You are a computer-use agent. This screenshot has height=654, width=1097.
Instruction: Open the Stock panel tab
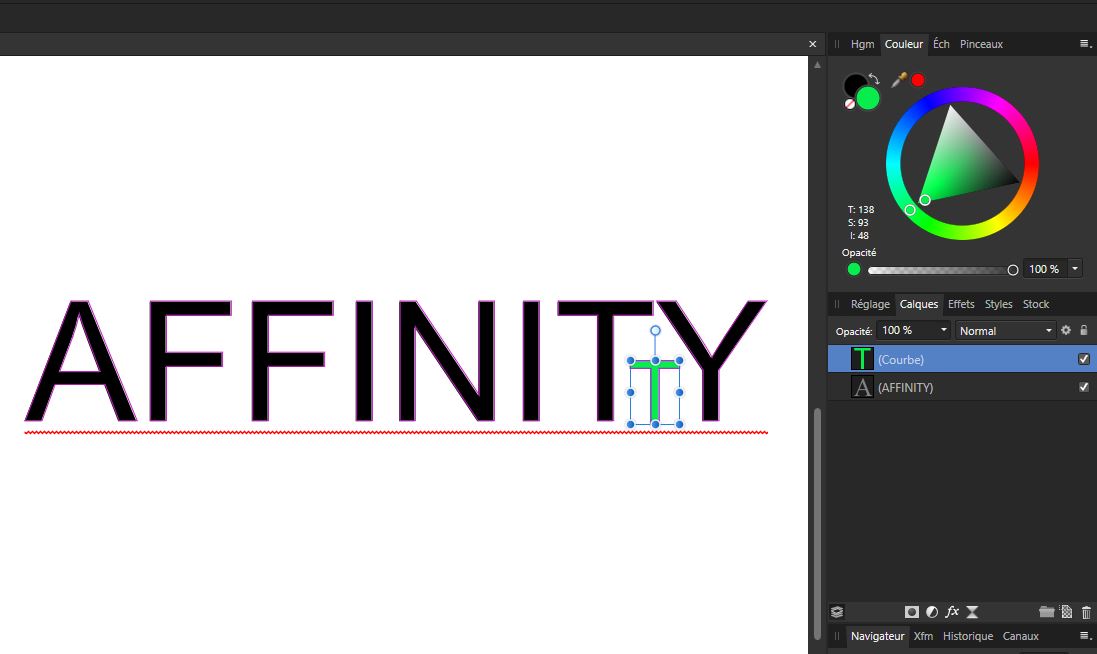(x=1035, y=304)
